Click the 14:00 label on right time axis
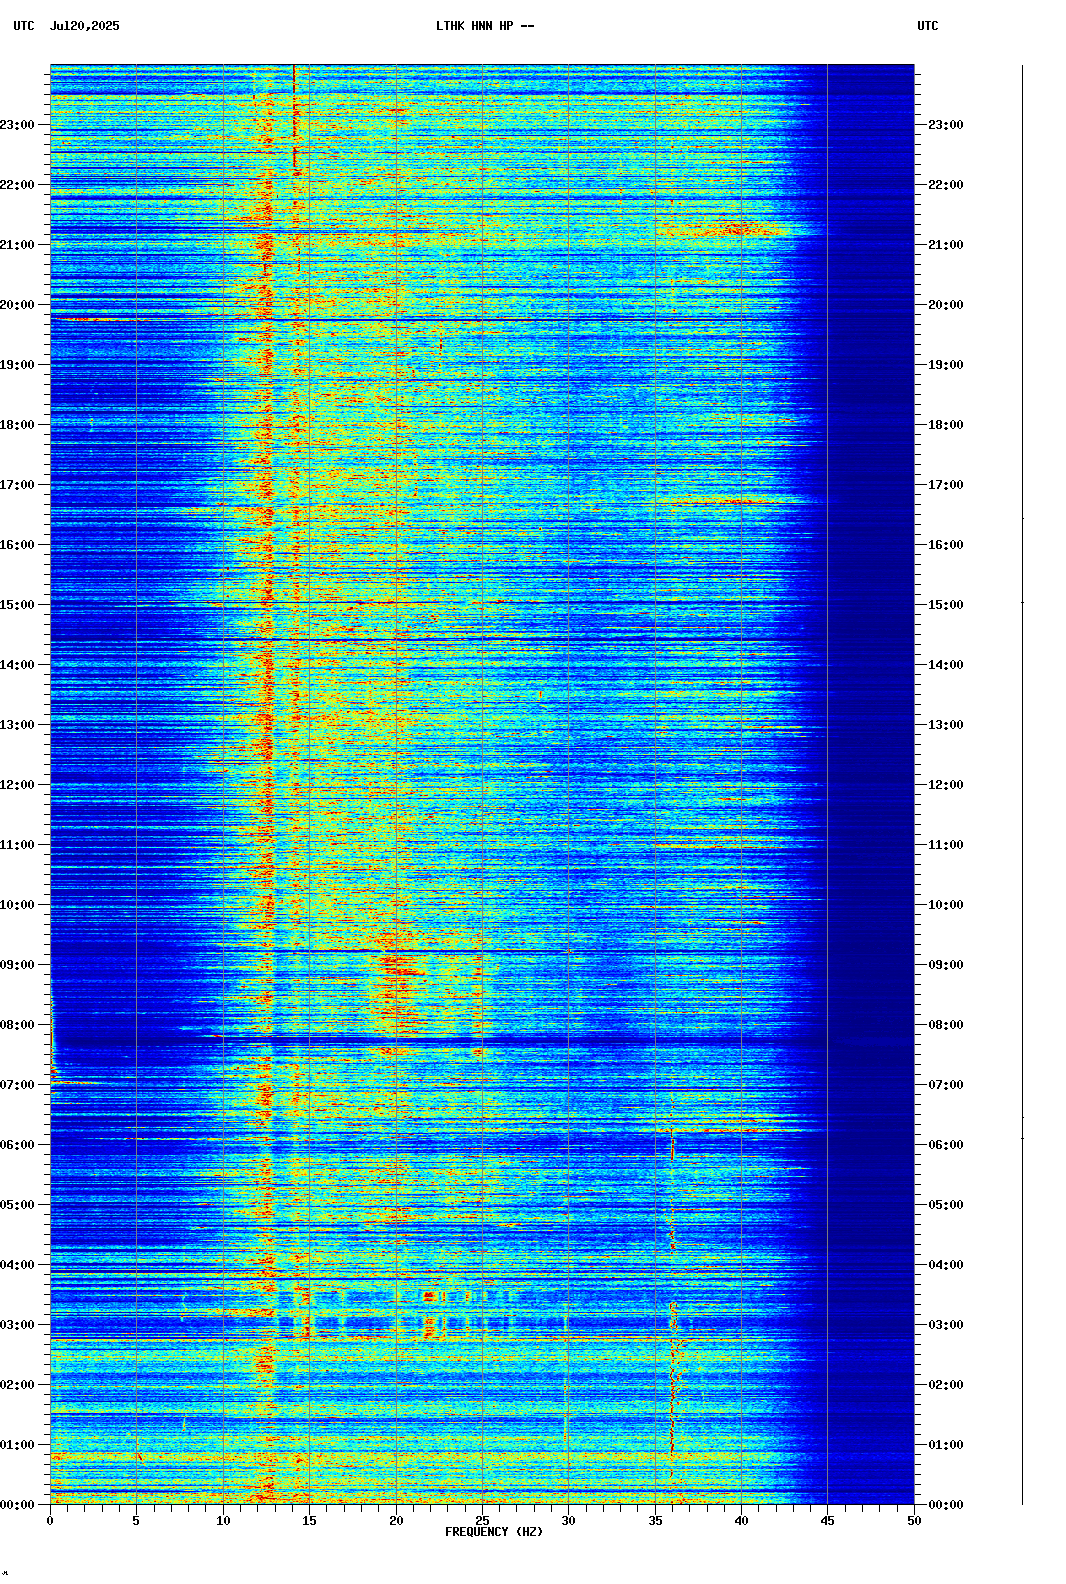1066x1584 pixels. [x=946, y=665]
